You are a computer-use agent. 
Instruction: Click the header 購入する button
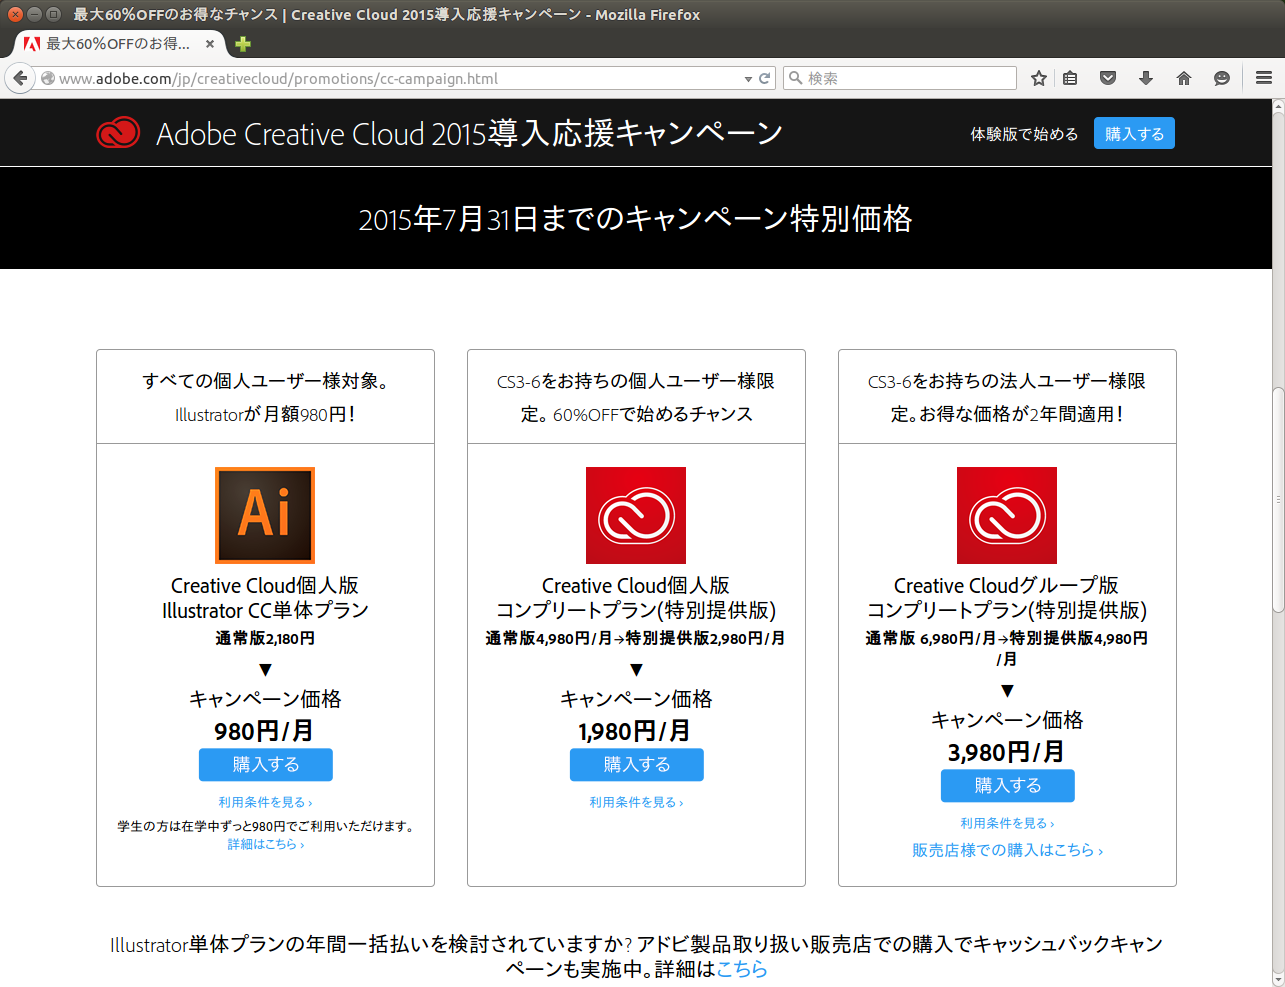pyautogui.click(x=1134, y=134)
